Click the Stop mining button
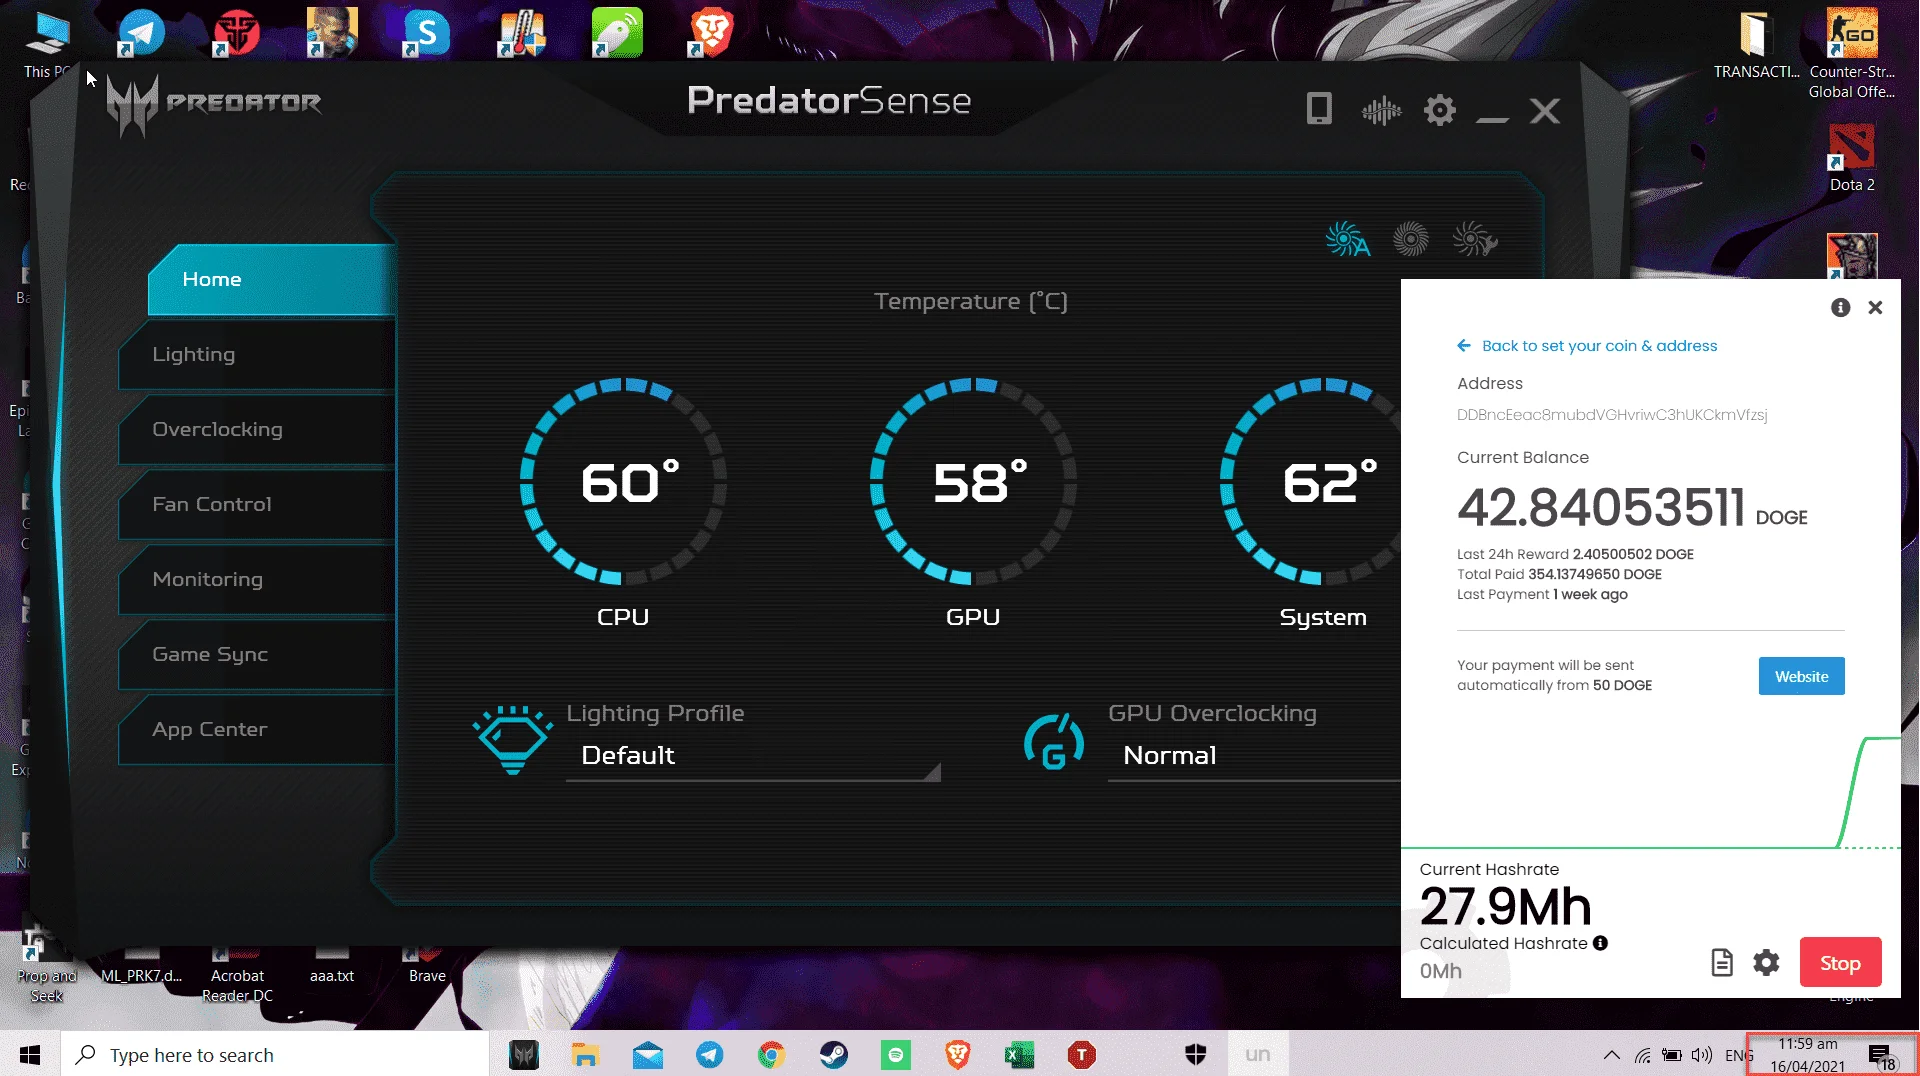 [1840, 963]
